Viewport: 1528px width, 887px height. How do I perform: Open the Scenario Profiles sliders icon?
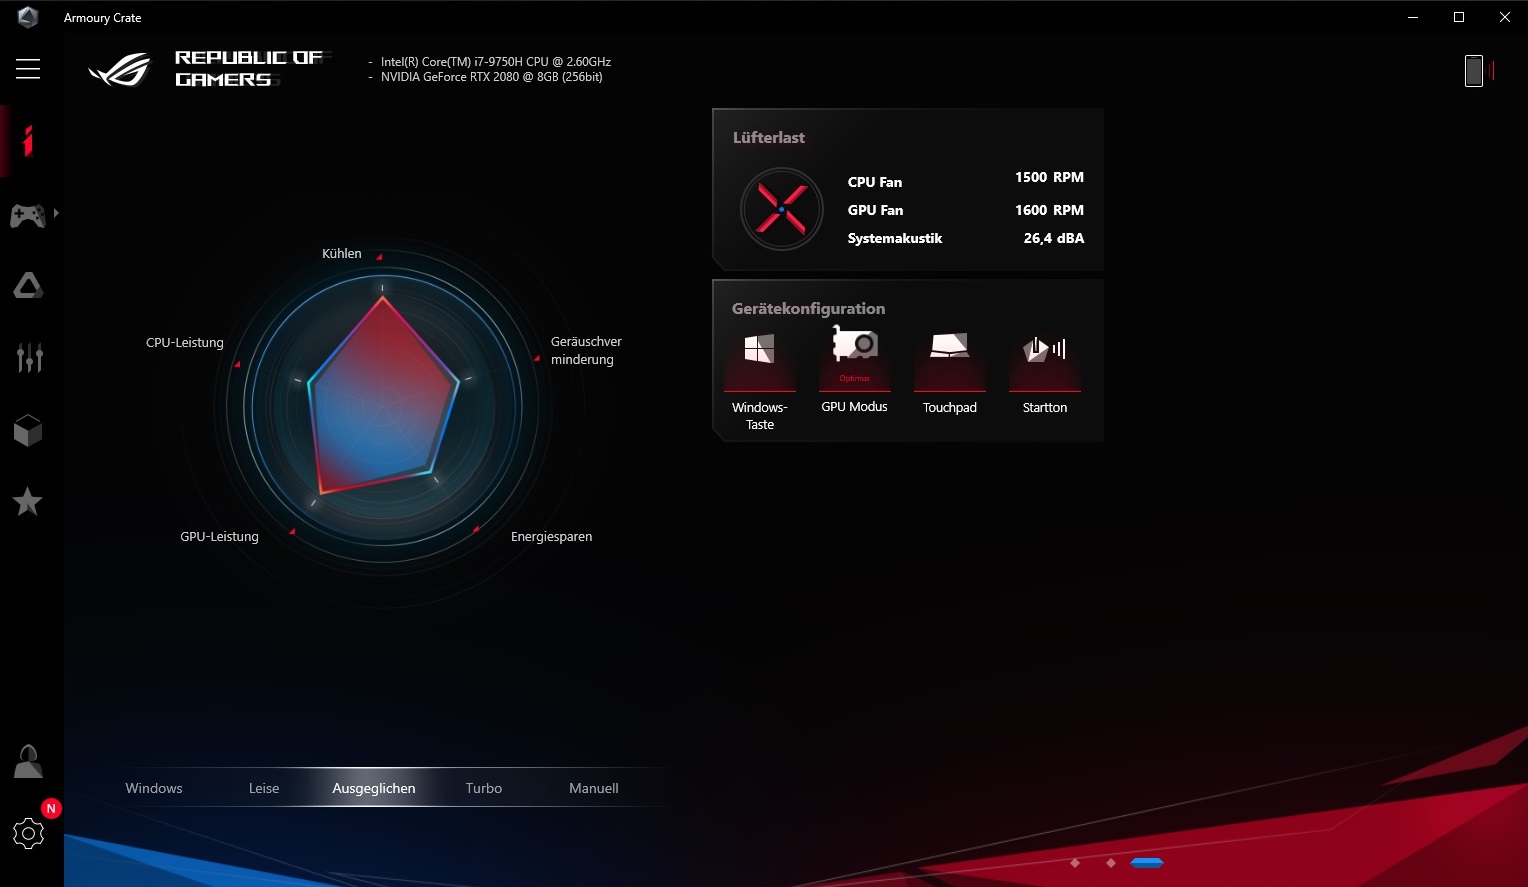(x=29, y=357)
